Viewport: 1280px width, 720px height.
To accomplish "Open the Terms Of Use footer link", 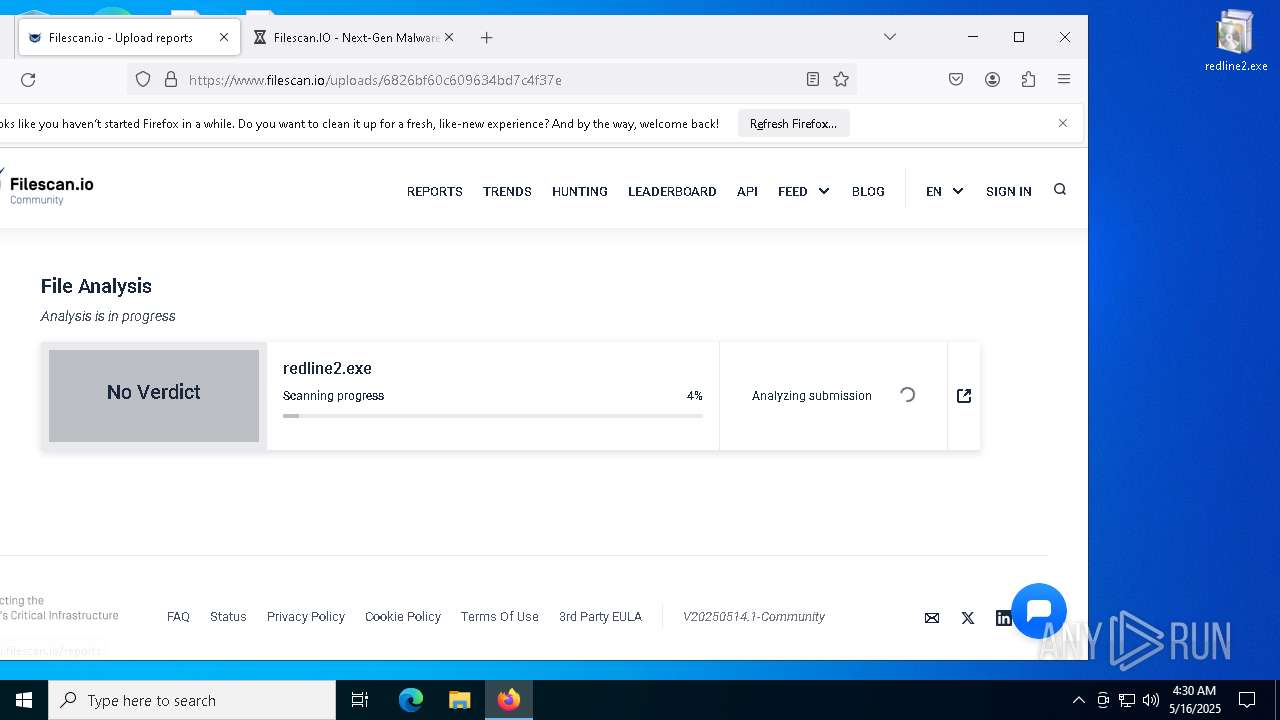I will pyautogui.click(x=500, y=616).
